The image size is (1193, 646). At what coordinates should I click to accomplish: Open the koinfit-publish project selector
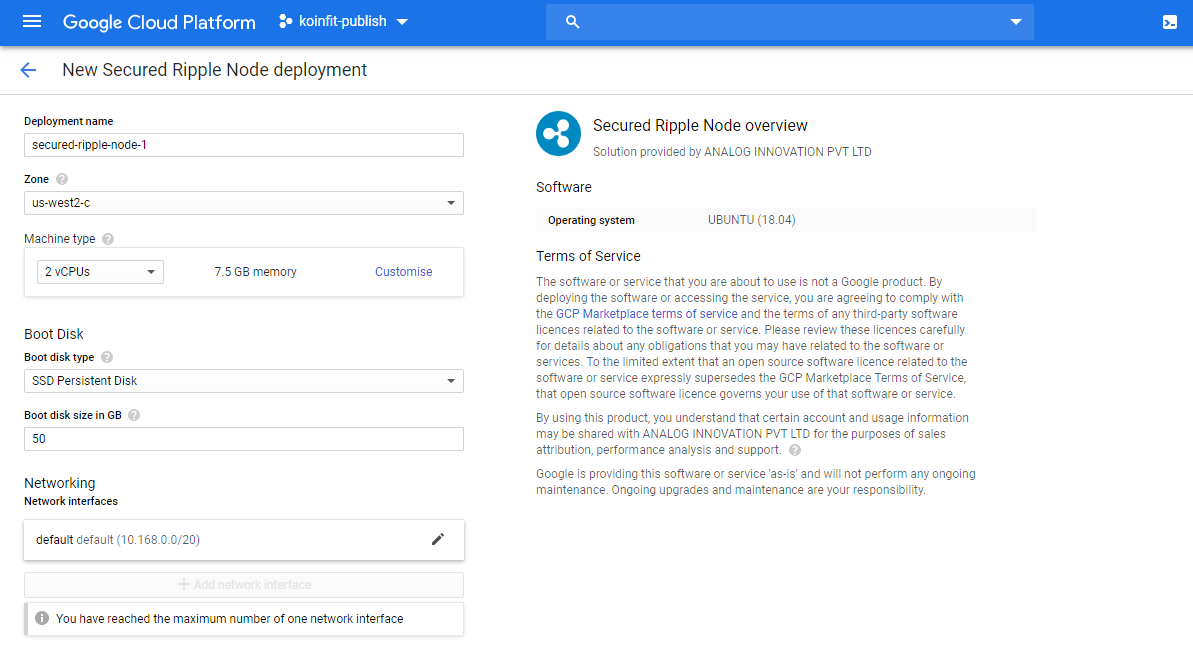pos(343,21)
